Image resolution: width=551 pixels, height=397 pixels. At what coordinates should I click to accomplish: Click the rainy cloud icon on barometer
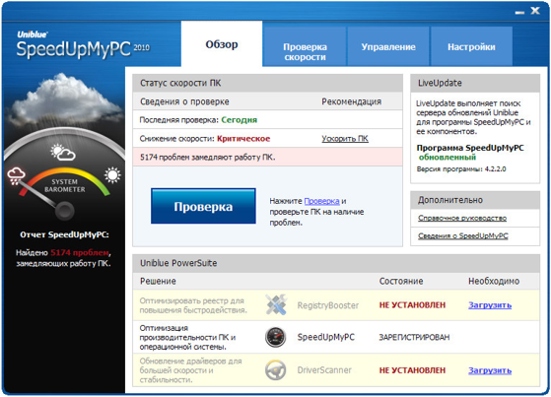pyautogui.click(x=16, y=176)
